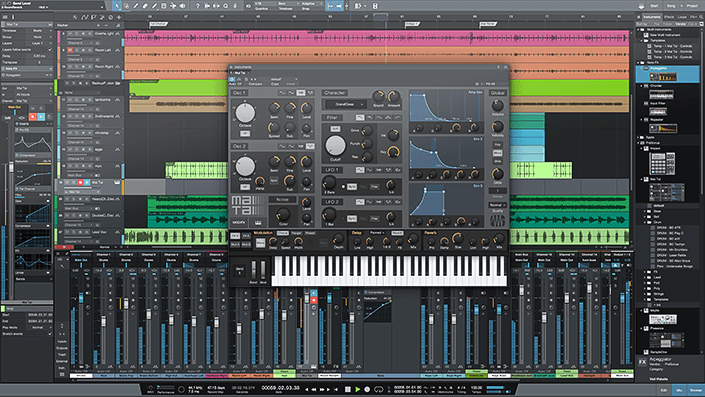The width and height of the screenshot is (705, 397).
Task: Select the Listen speaker tool
Action: (183, 6)
